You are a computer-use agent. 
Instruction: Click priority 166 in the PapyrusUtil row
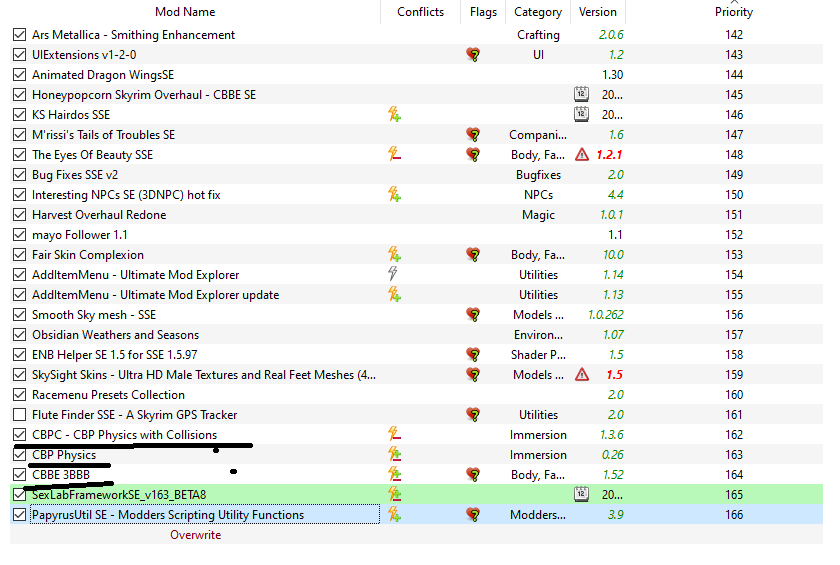coord(734,515)
